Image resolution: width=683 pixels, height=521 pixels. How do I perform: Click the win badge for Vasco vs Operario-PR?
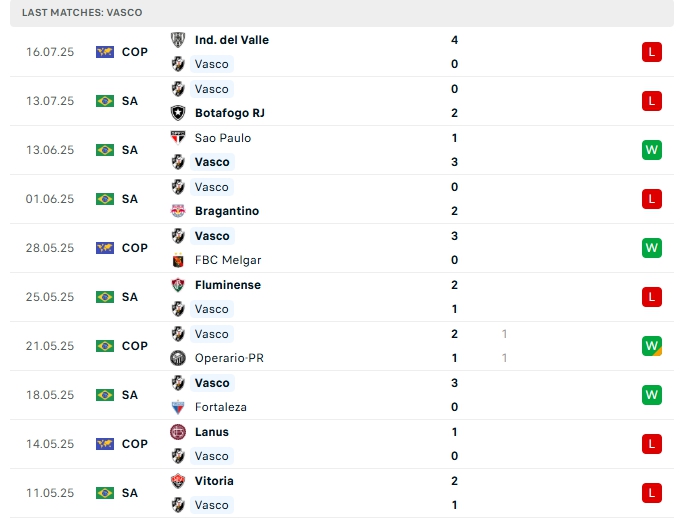pyautogui.click(x=652, y=346)
